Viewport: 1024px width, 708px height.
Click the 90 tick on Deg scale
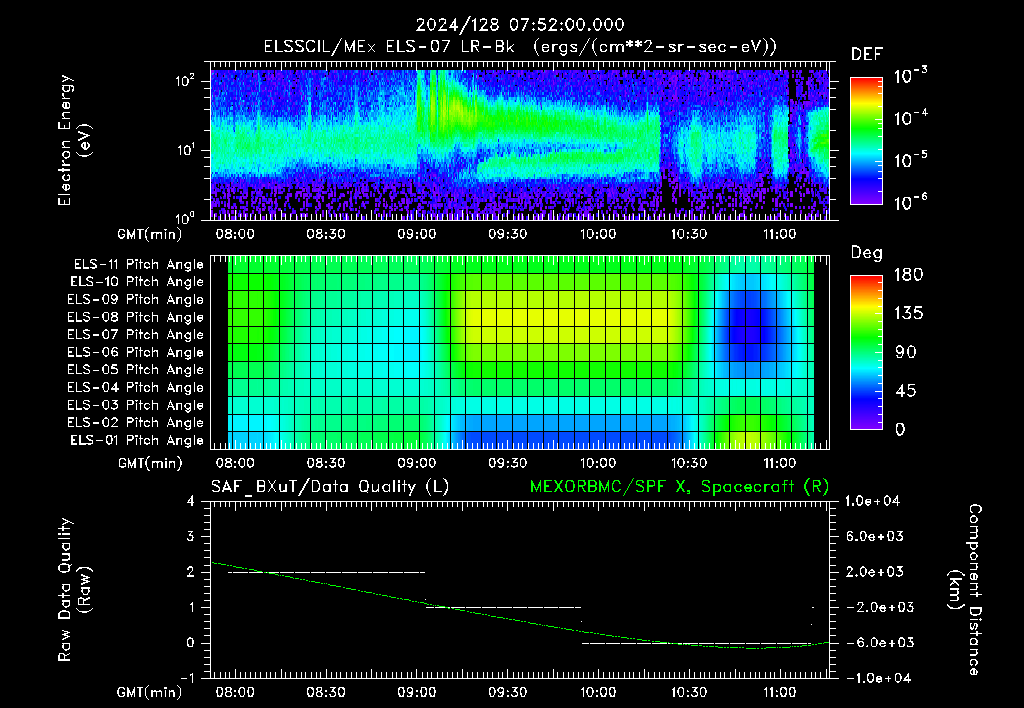pos(905,352)
